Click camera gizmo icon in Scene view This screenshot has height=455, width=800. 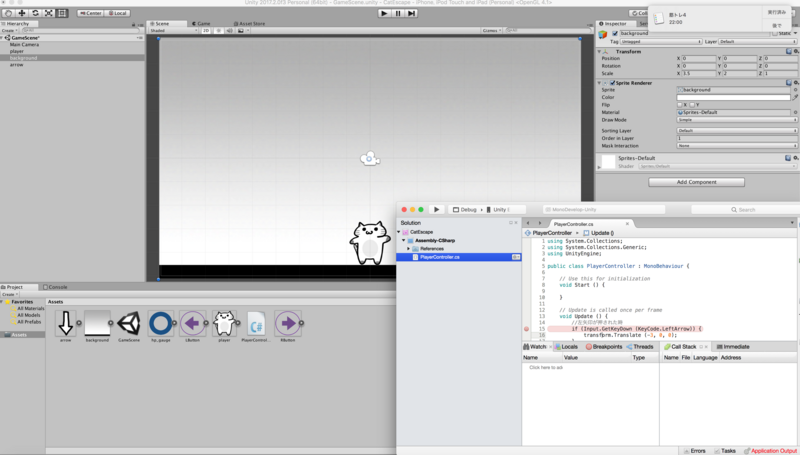[370, 159]
